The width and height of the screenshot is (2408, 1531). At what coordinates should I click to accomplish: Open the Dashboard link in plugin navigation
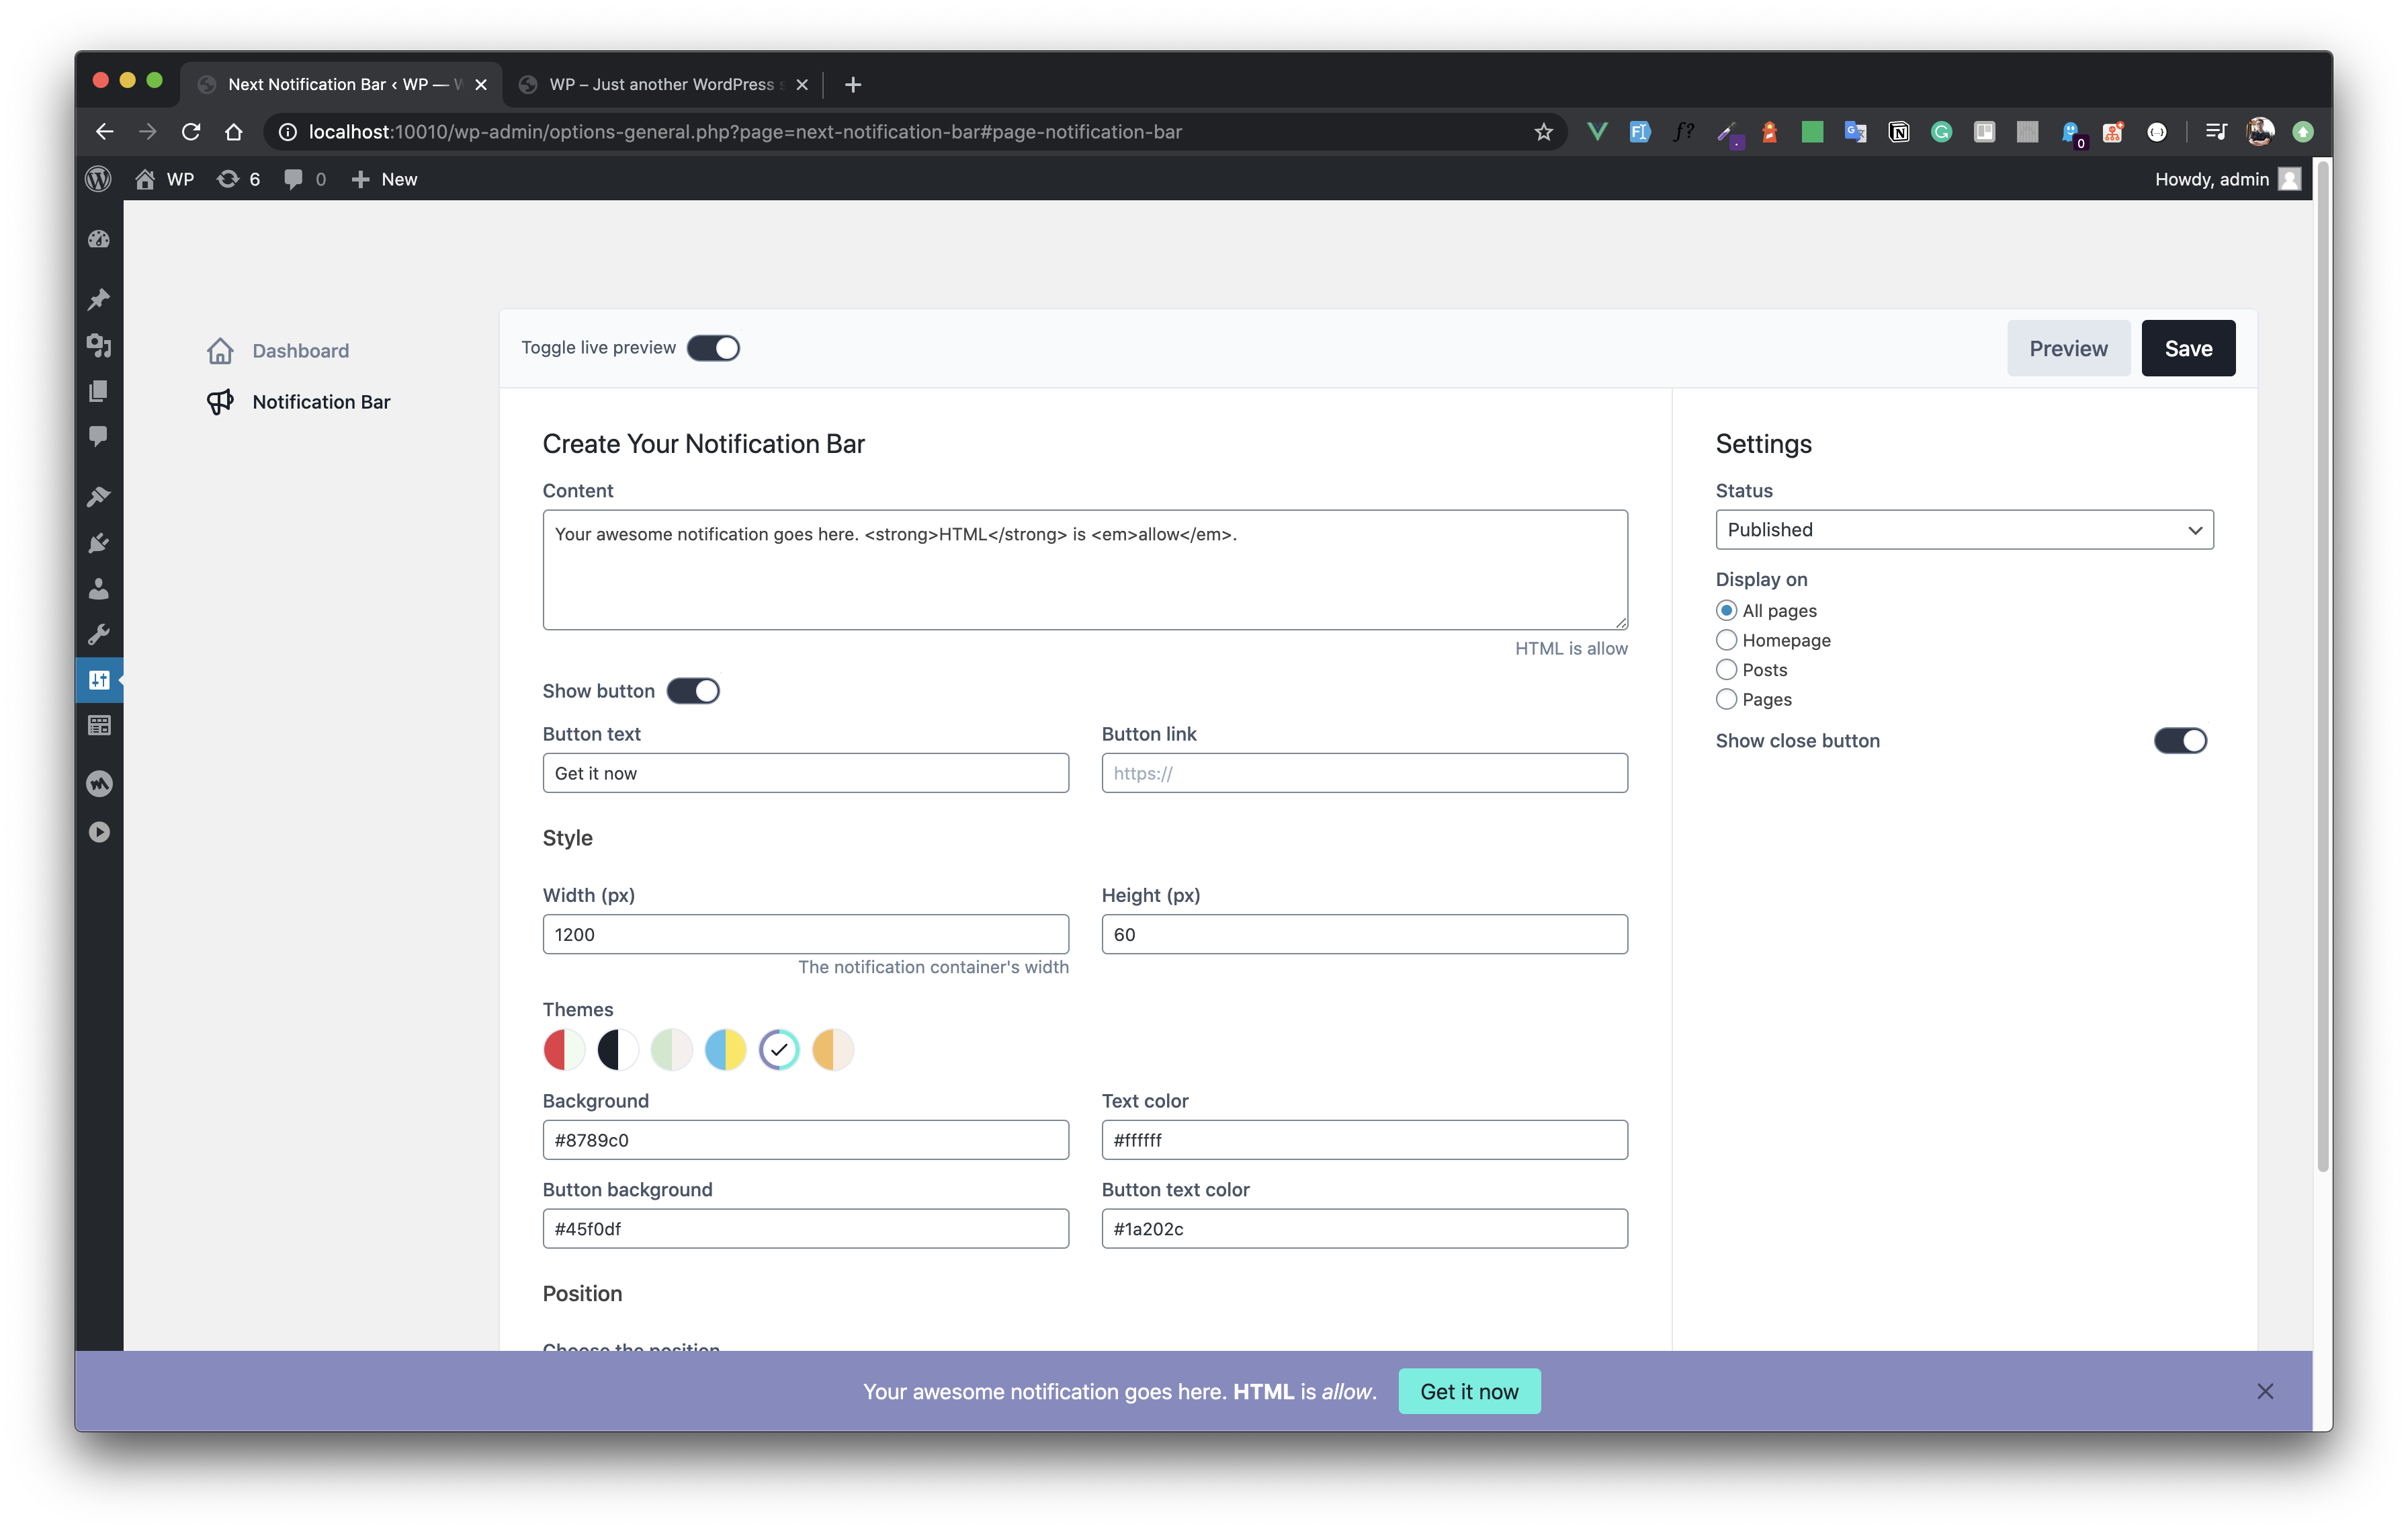pos(279,351)
